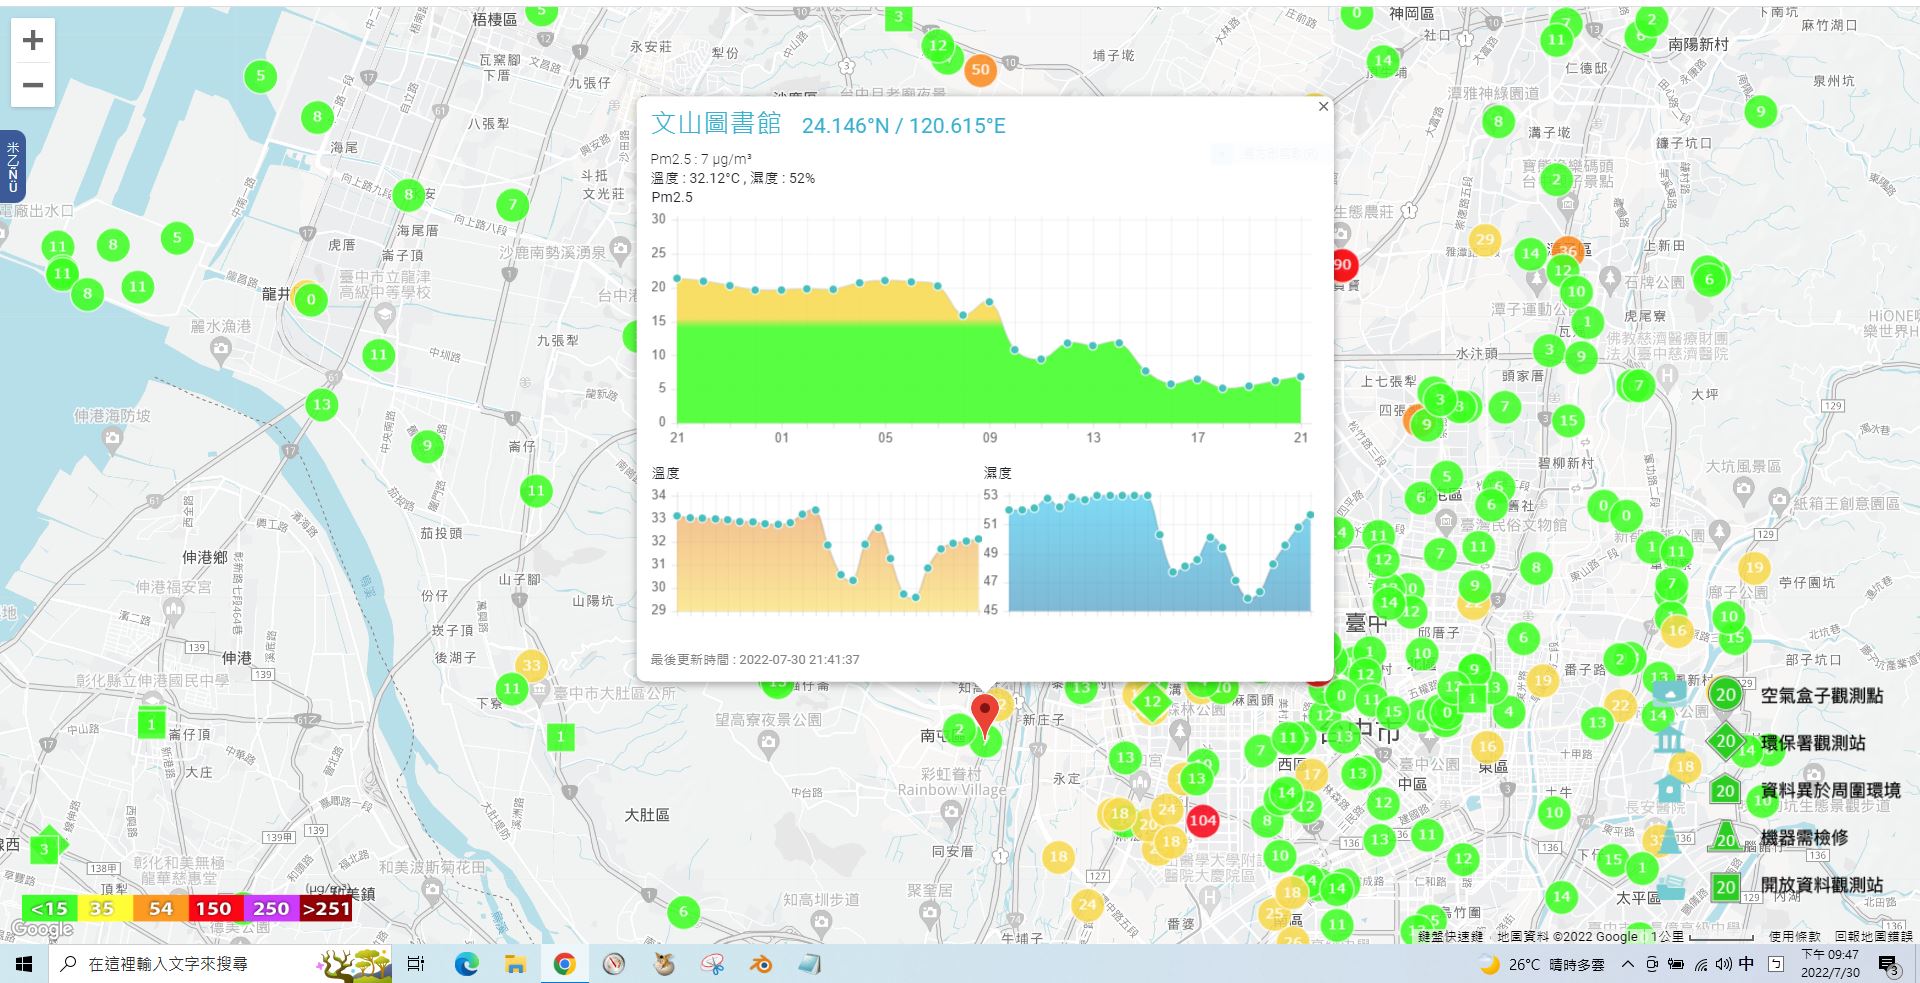The image size is (1920, 983).
Task: Select green 11 marker left of 九張犁
Action: [x=378, y=354]
